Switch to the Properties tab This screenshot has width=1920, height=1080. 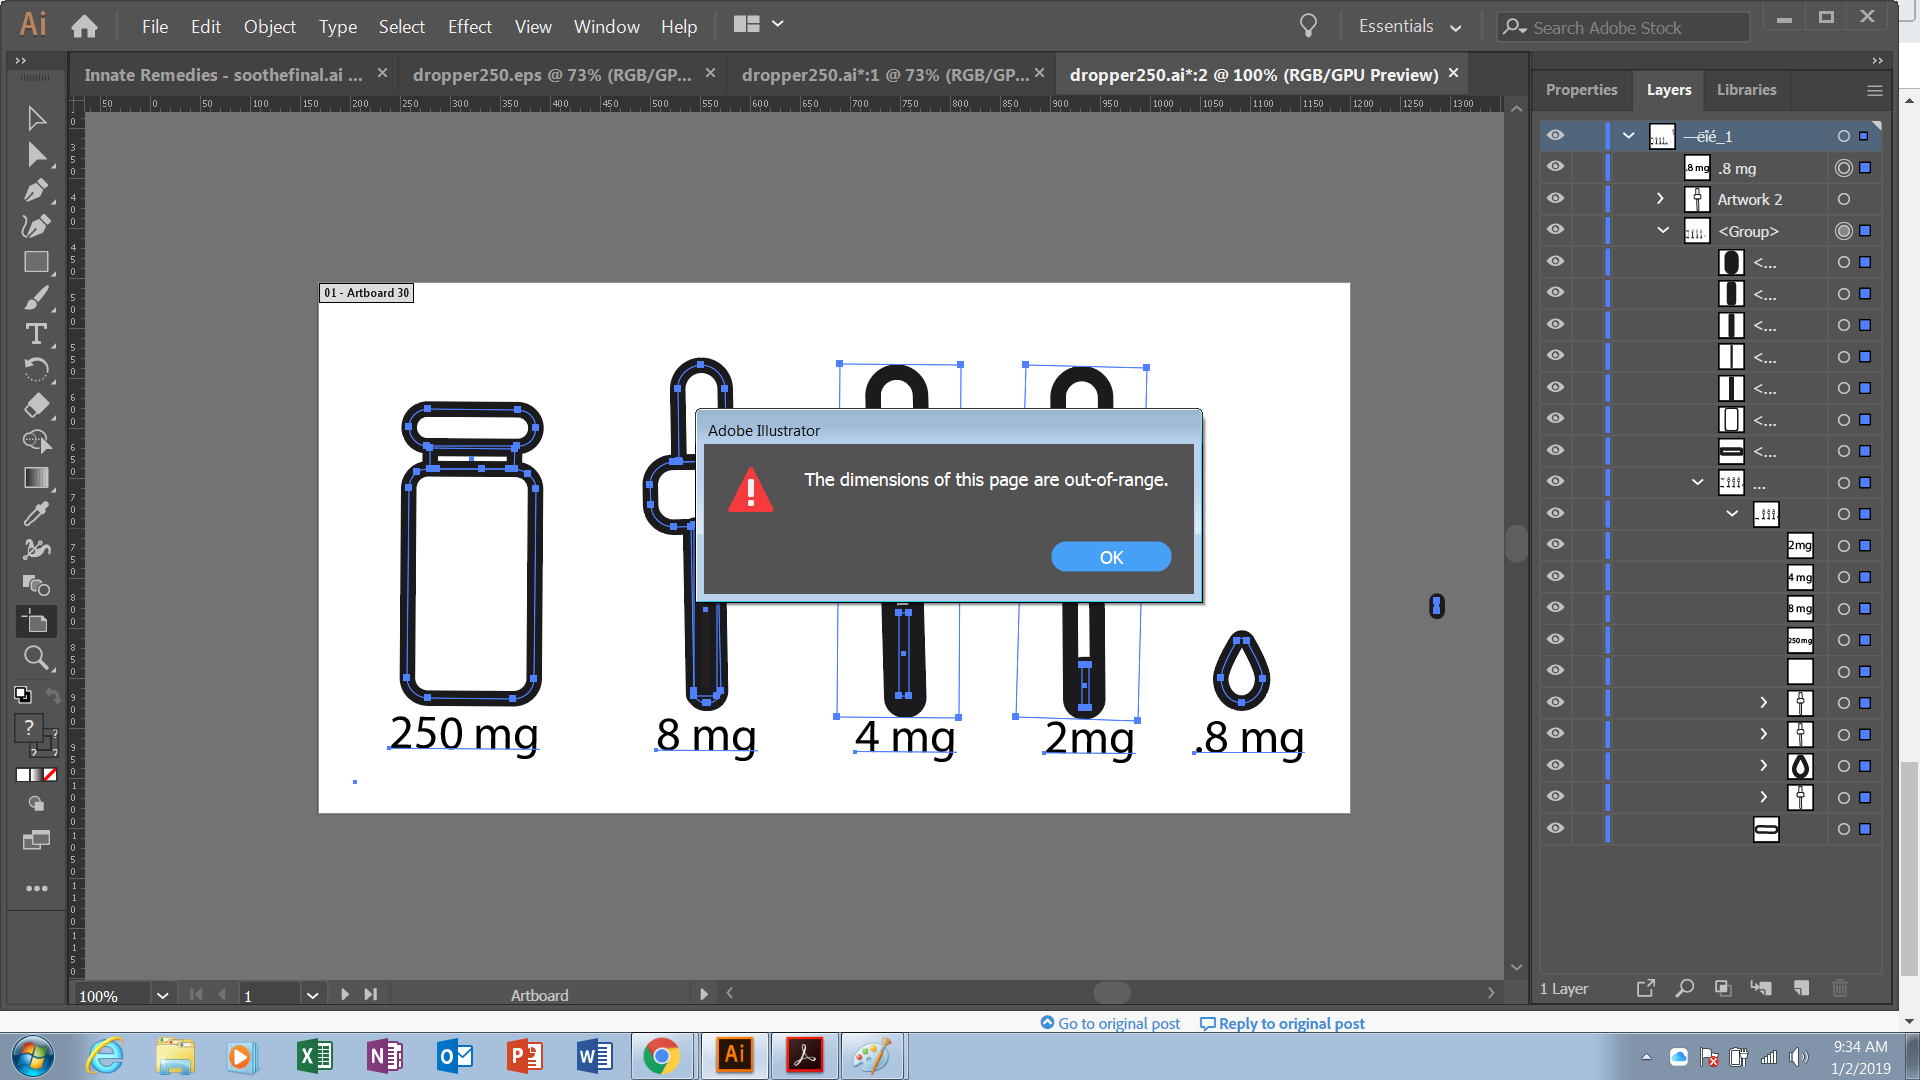(x=1580, y=90)
